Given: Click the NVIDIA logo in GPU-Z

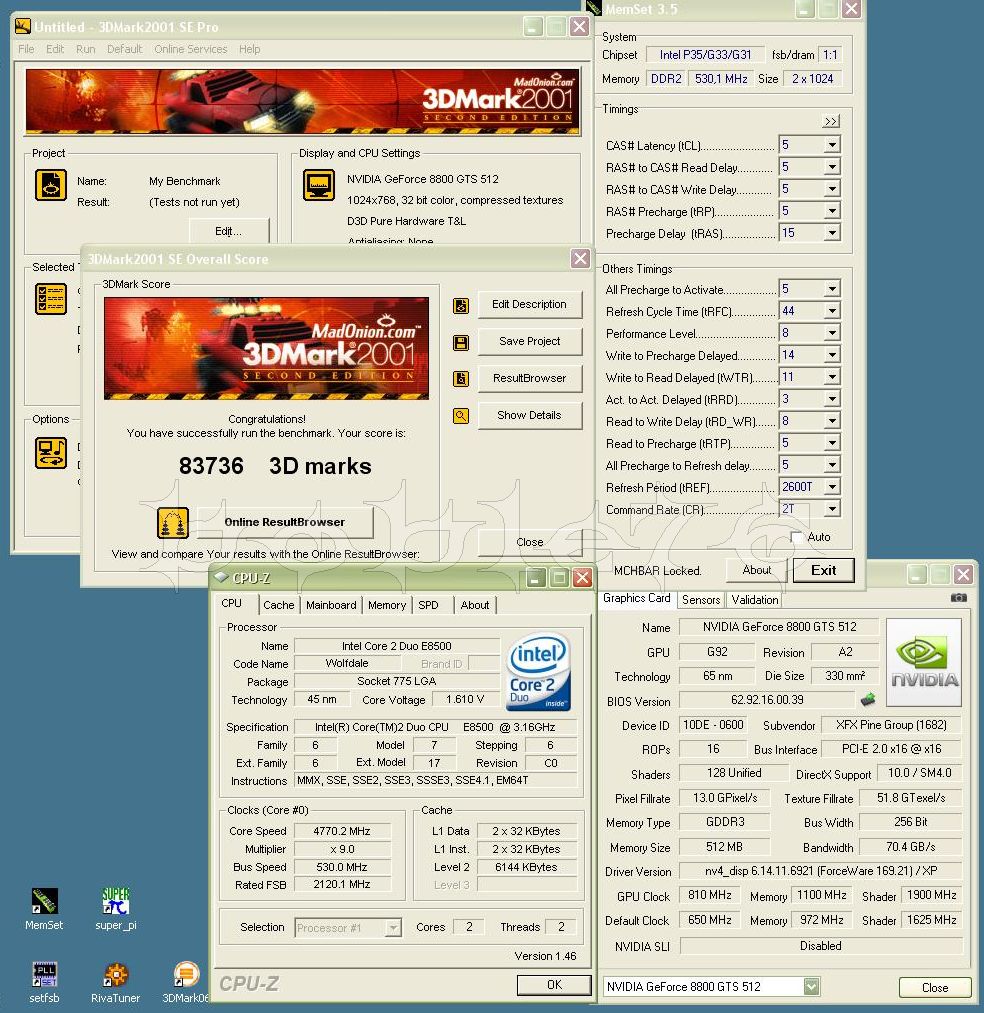Looking at the screenshot, I should point(924,662).
